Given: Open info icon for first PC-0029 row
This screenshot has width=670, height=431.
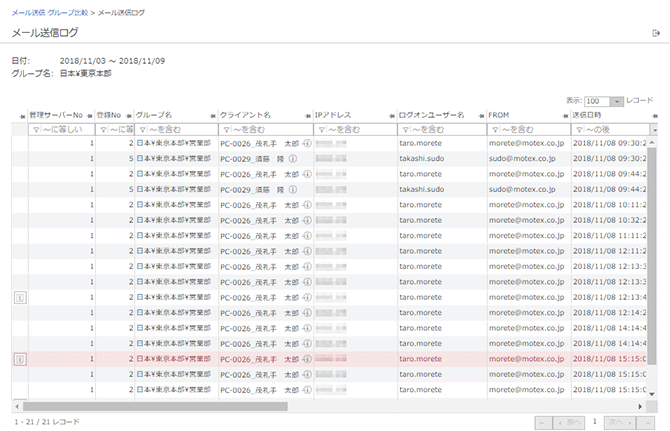Looking at the screenshot, I should pos(306,158).
